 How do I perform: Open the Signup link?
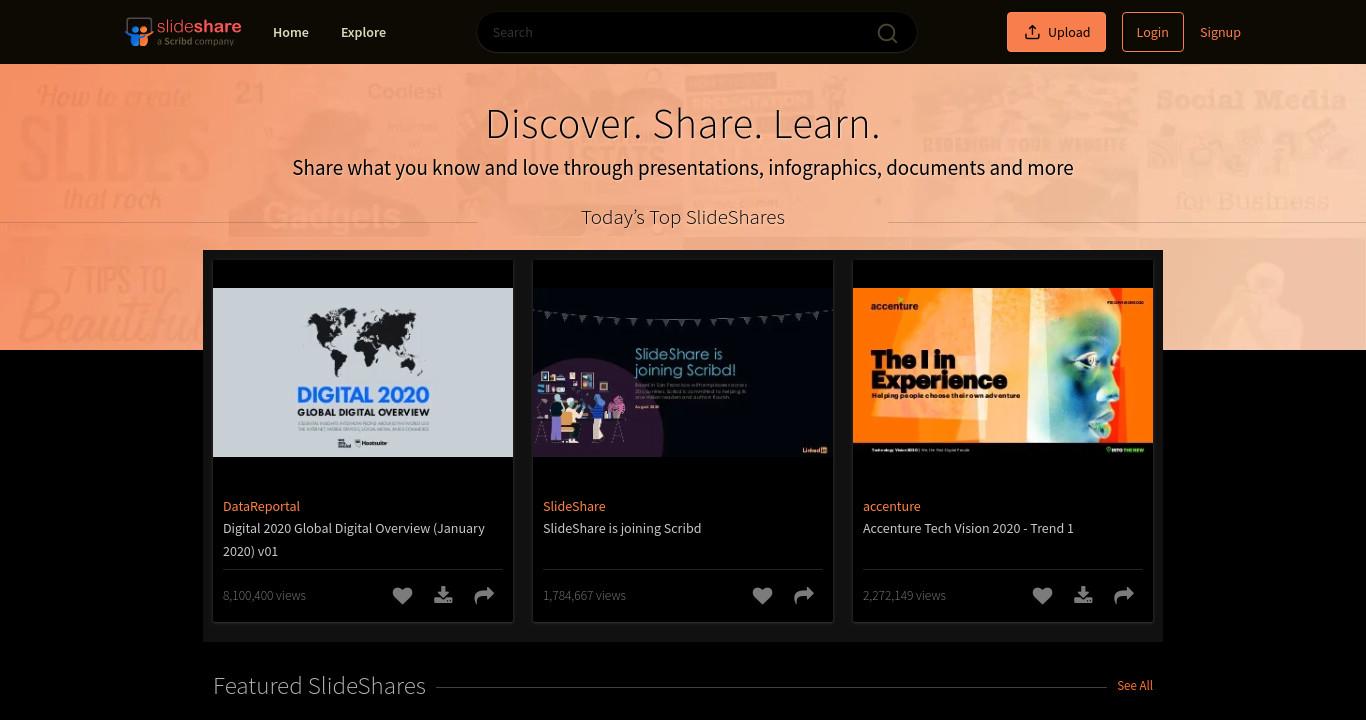[x=1220, y=32]
